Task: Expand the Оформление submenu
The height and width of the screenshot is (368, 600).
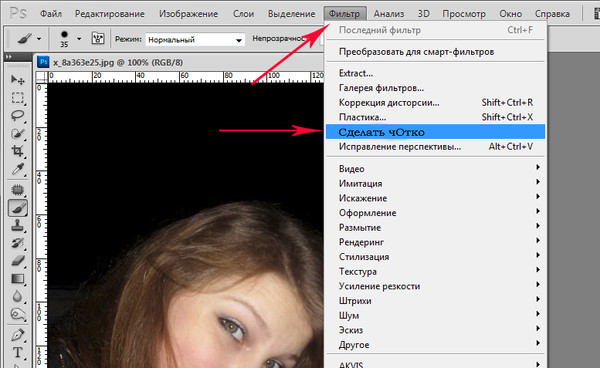Action: (435, 213)
